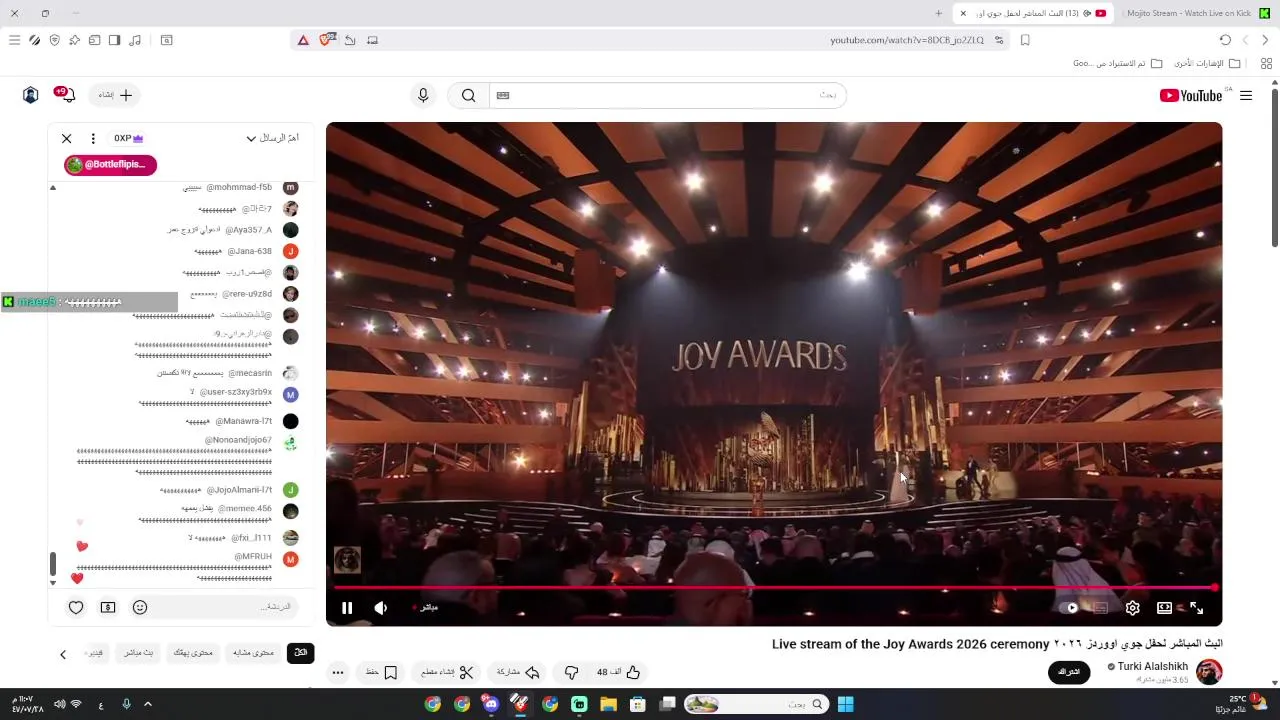Bookmark this page in address bar
The width and height of the screenshot is (1280, 720).
pyautogui.click(x=1025, y=40)
